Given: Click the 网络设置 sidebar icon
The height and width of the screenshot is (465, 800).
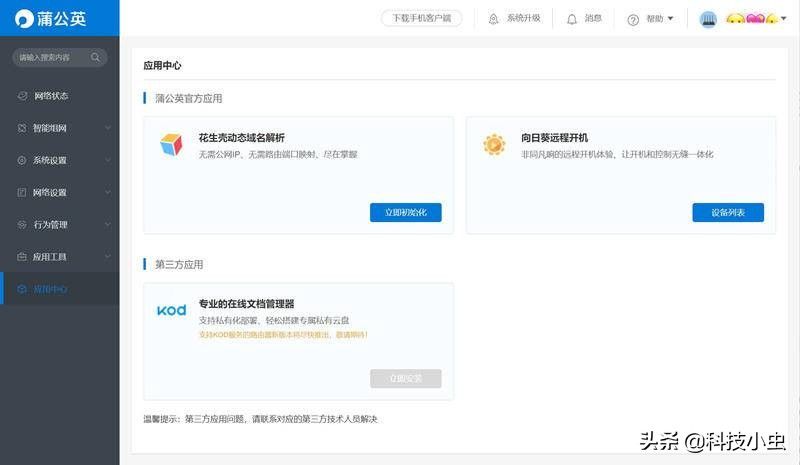Looking at the screenshot, I should (22, 192).
